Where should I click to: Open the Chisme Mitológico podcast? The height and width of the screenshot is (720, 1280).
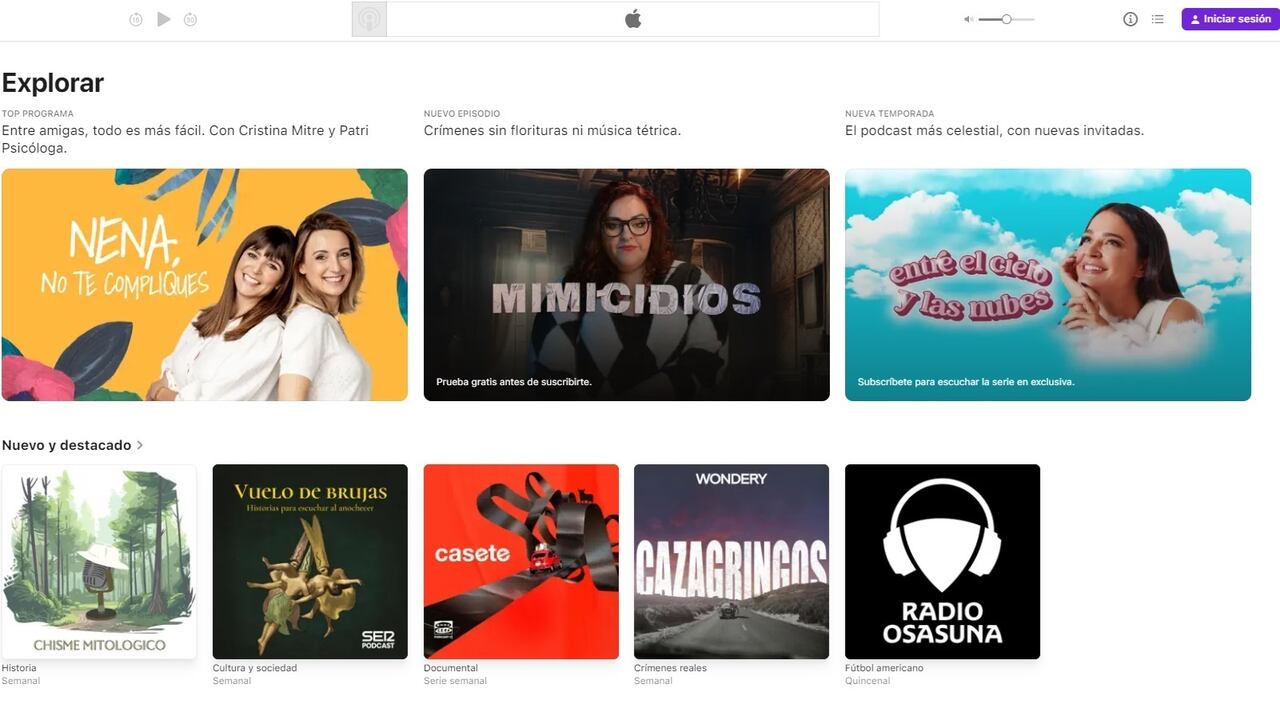99,561
